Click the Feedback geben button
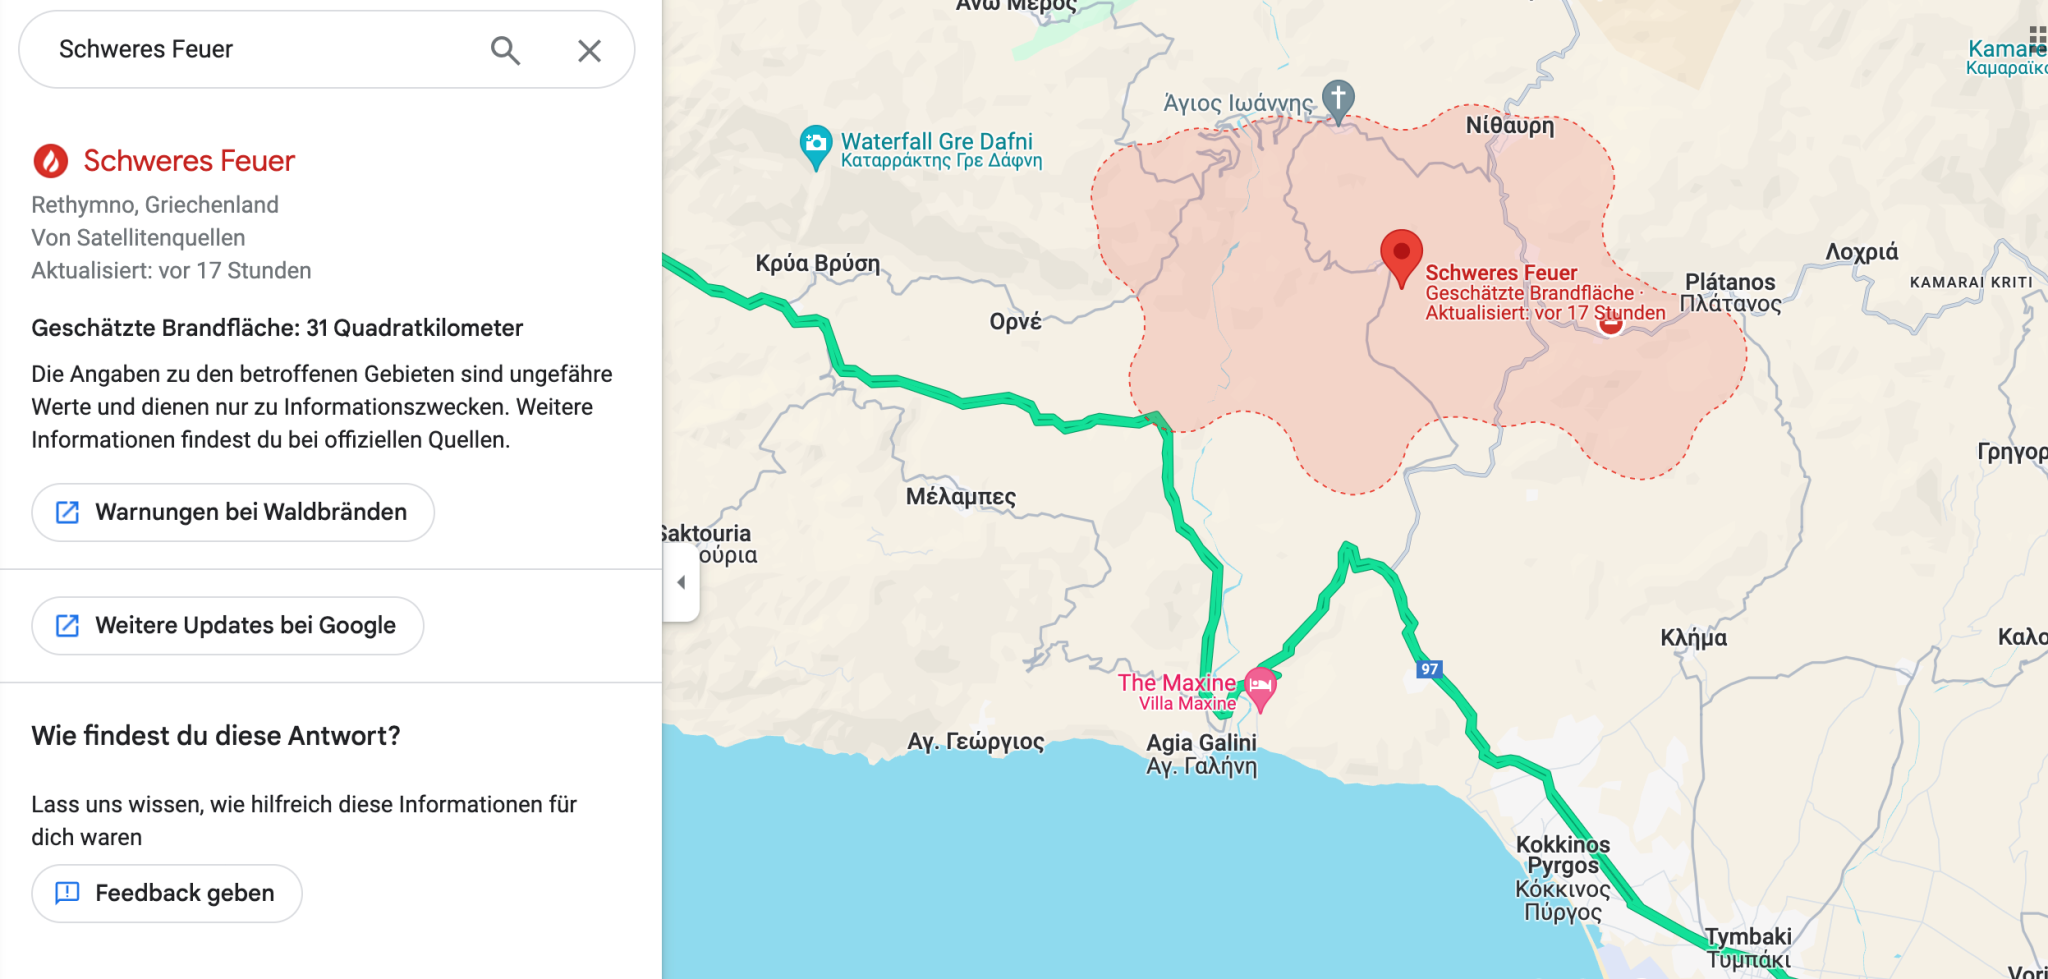 point(167,893)
